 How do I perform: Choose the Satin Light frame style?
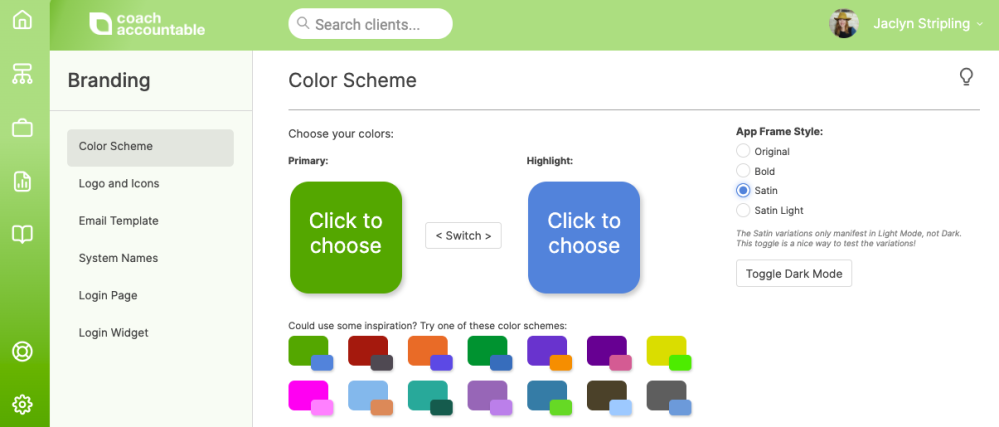tap(743, 210)
